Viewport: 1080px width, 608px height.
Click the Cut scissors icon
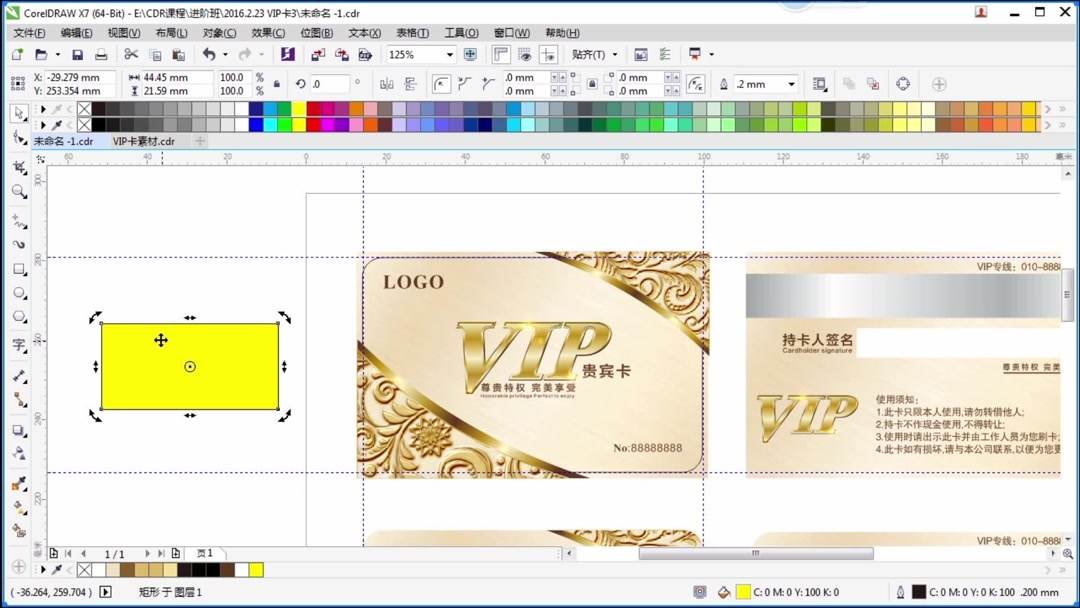131,54
